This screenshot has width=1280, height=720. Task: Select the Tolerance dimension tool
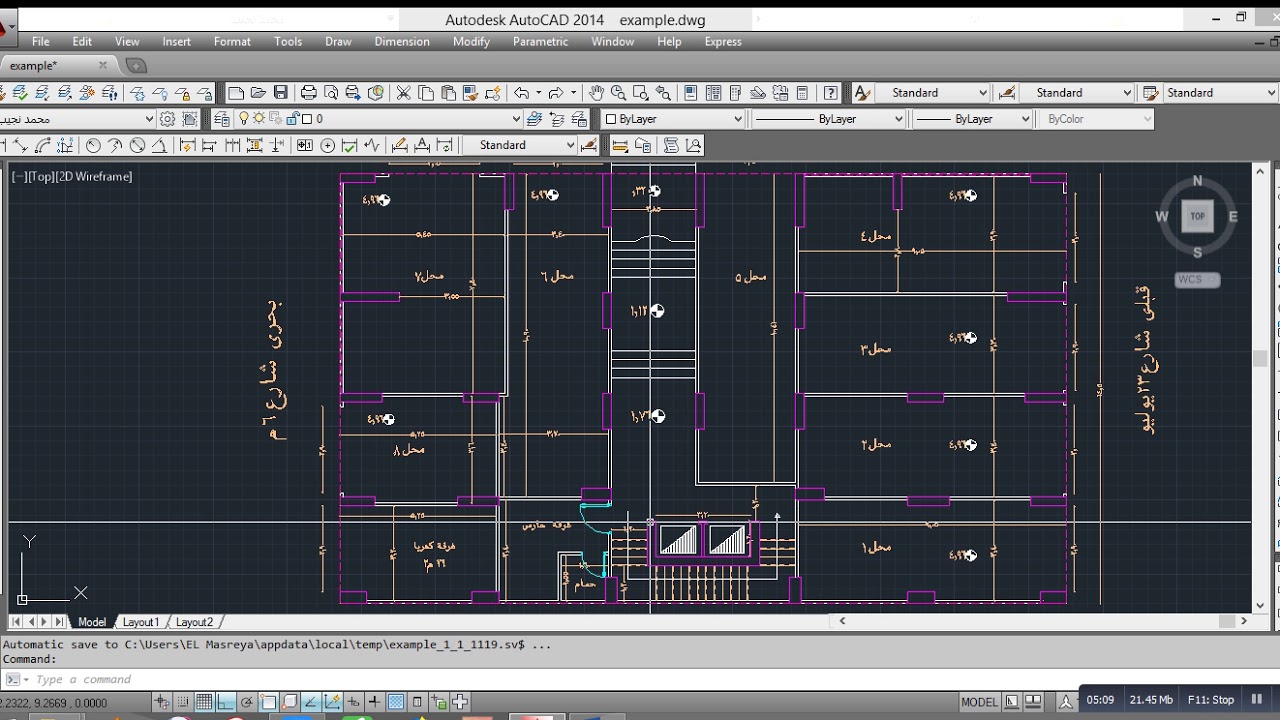tap(305, 145)
